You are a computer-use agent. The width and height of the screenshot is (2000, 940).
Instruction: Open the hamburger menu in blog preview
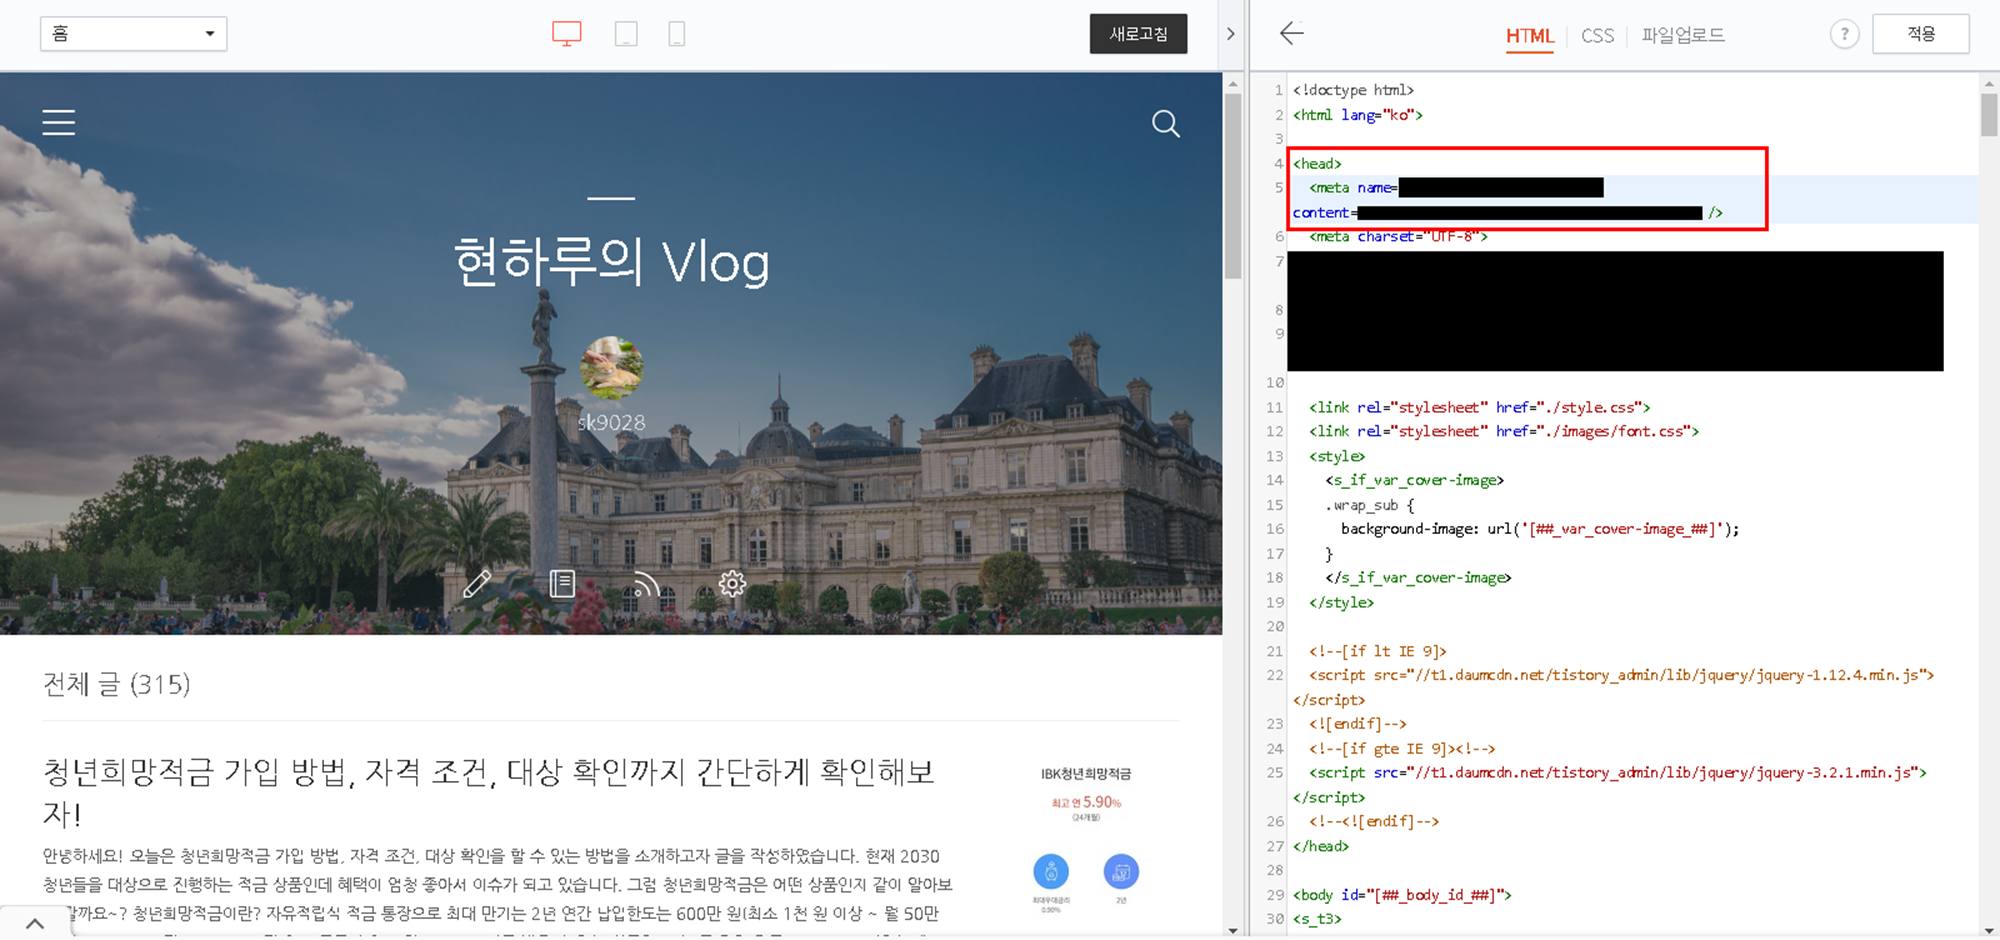click(59, 122)
